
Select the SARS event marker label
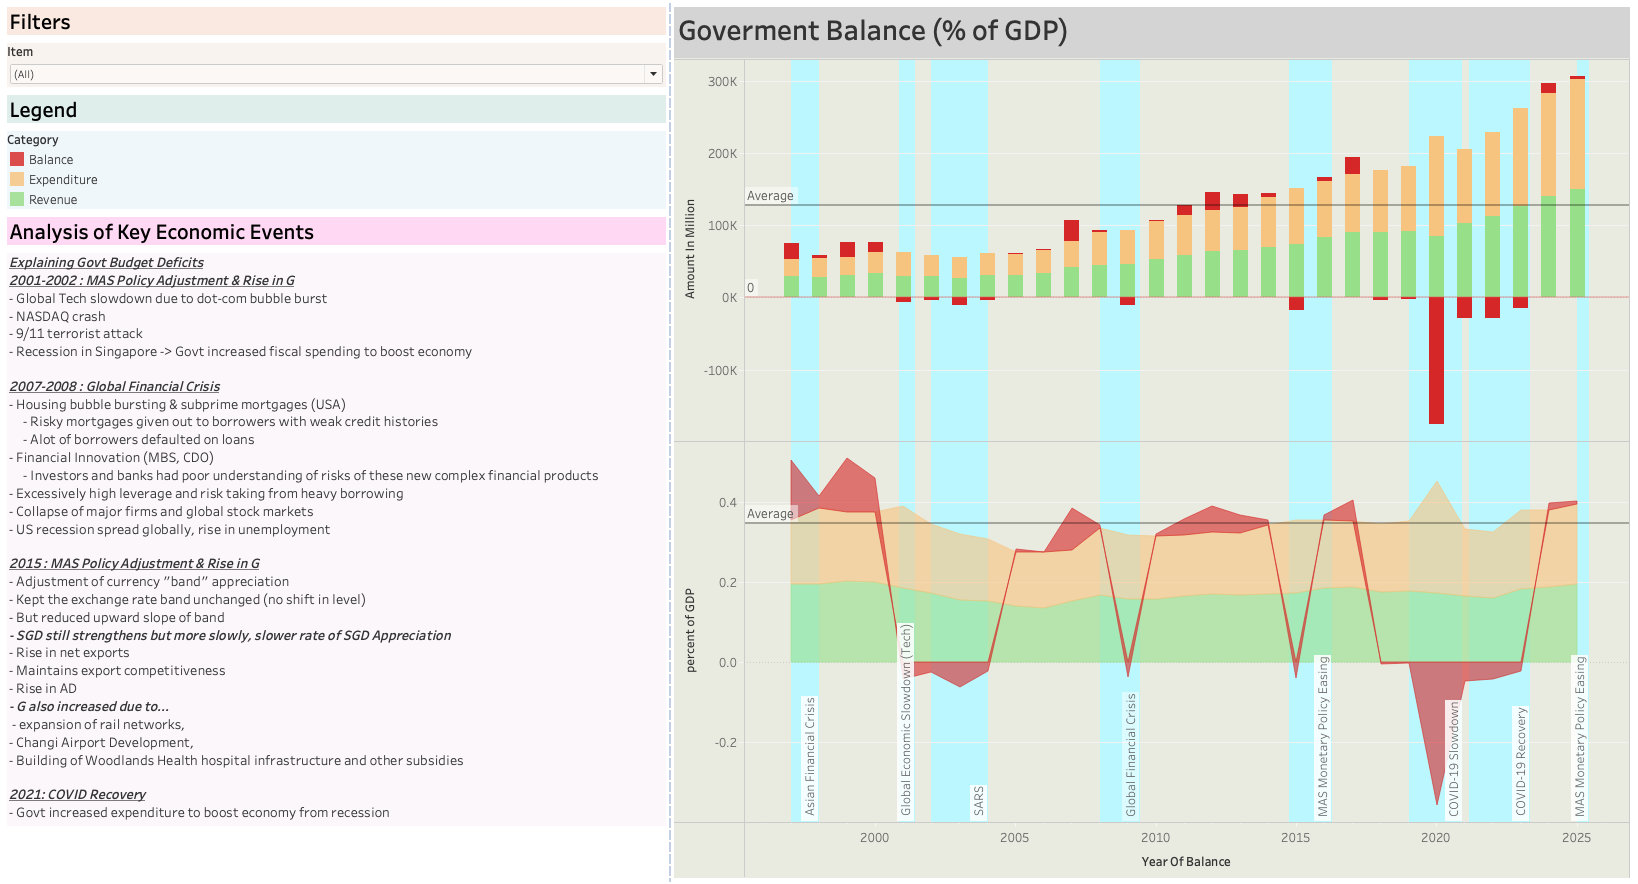979,800
